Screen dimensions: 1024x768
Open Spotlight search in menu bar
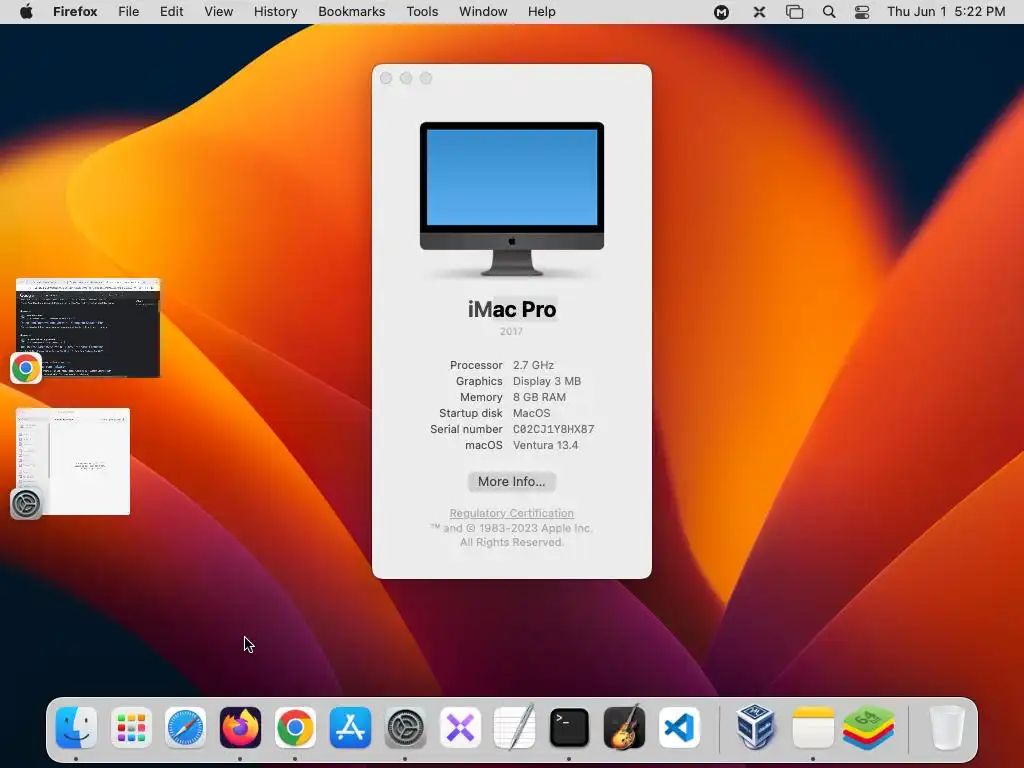pyautogui.click(x=829, y=12)
